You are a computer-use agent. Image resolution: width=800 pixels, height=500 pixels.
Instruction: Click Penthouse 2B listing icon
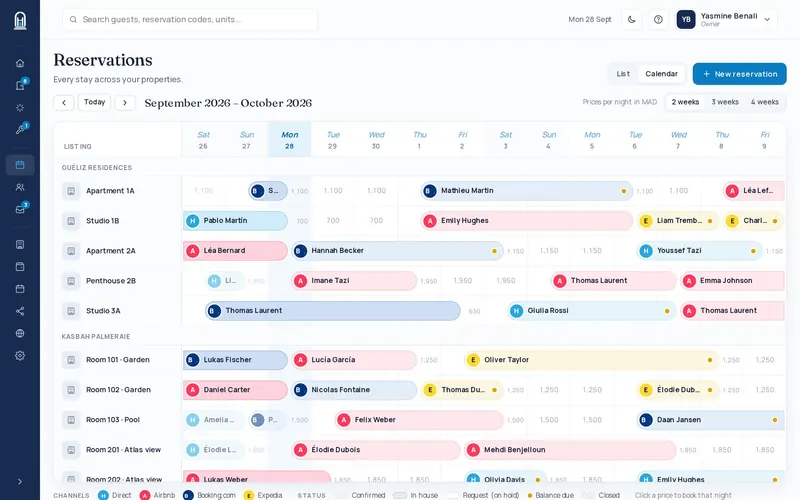tap(71, 281)
